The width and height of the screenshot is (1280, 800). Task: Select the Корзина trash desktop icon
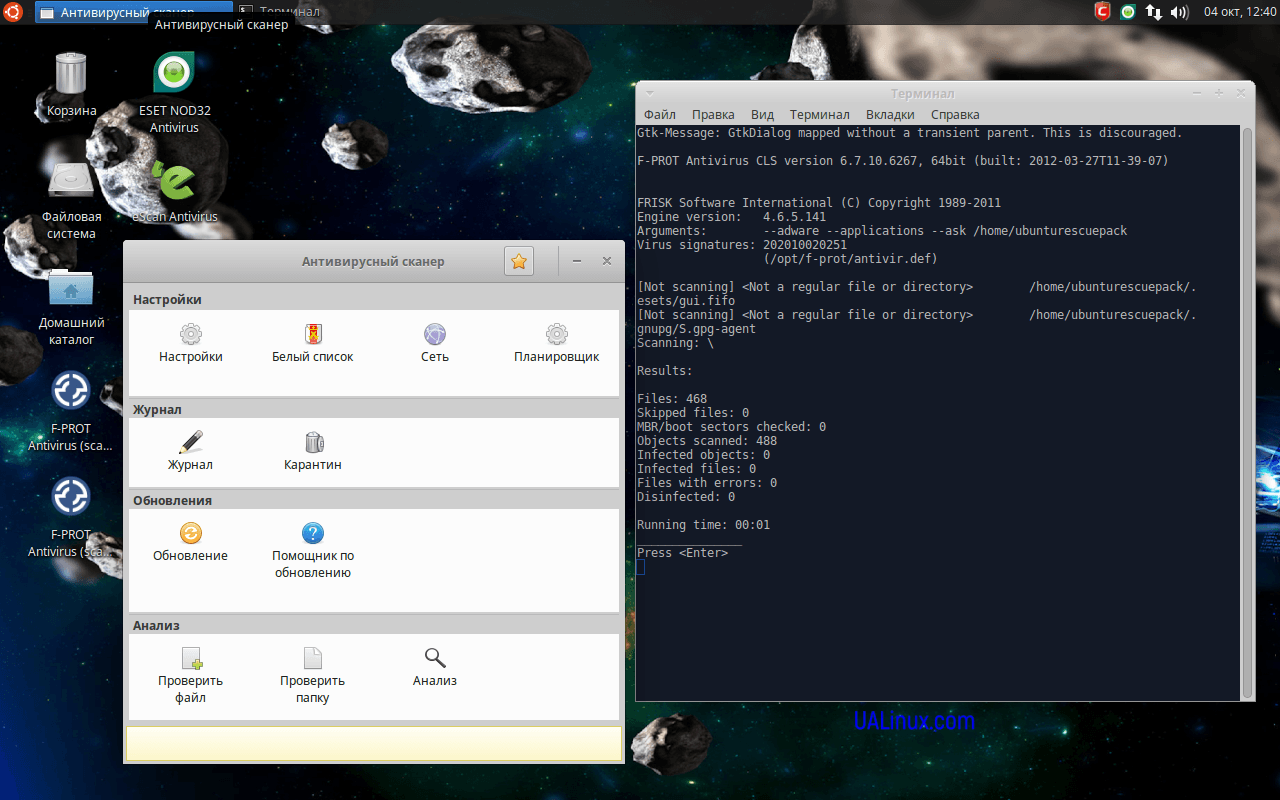click(x=72, y=84)
